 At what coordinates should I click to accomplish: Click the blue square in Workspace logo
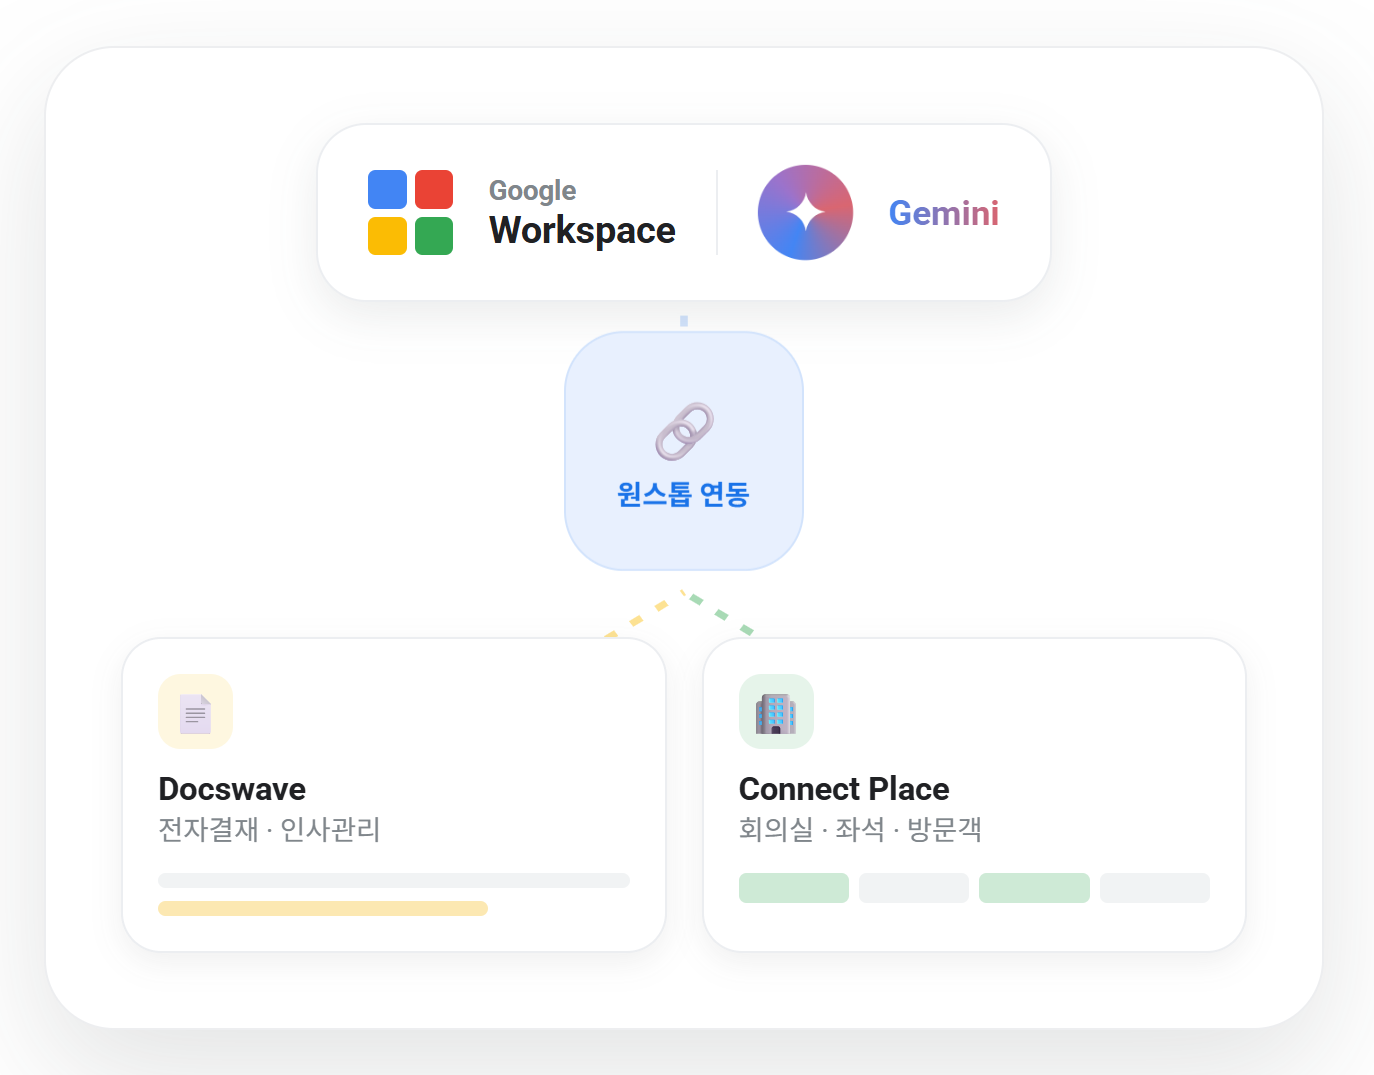(387, 189)
